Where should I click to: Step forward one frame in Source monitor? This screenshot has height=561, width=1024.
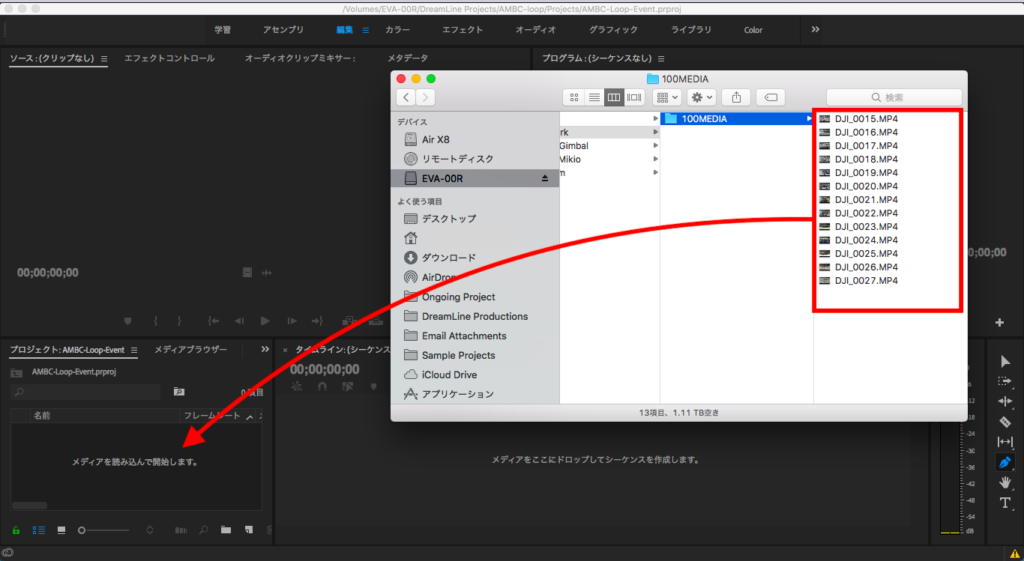292,321
